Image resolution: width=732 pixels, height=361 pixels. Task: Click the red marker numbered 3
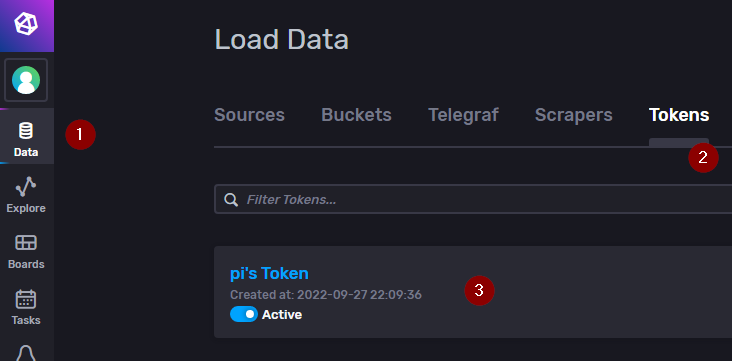[479, 290]
